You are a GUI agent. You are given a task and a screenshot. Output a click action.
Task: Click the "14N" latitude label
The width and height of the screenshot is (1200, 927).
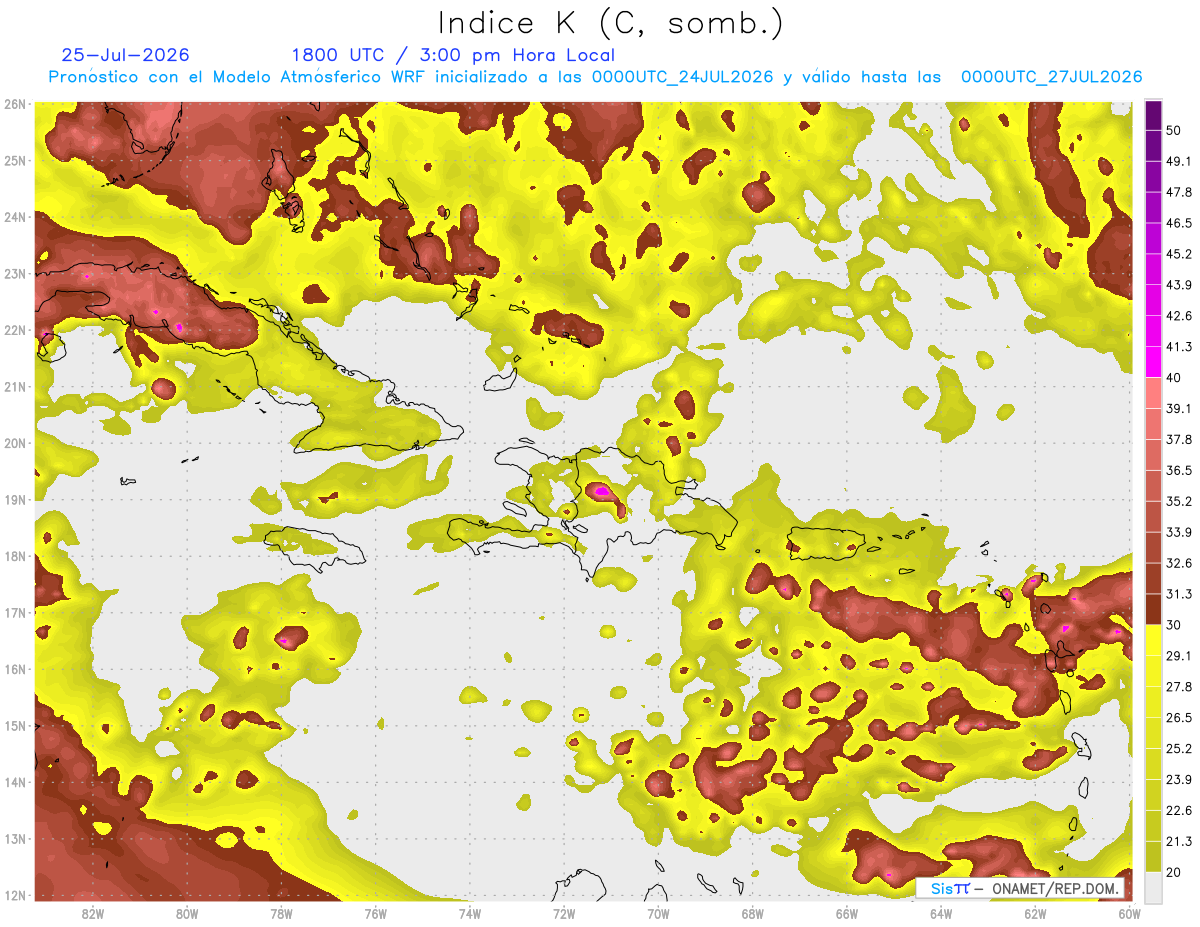(16, 782)
